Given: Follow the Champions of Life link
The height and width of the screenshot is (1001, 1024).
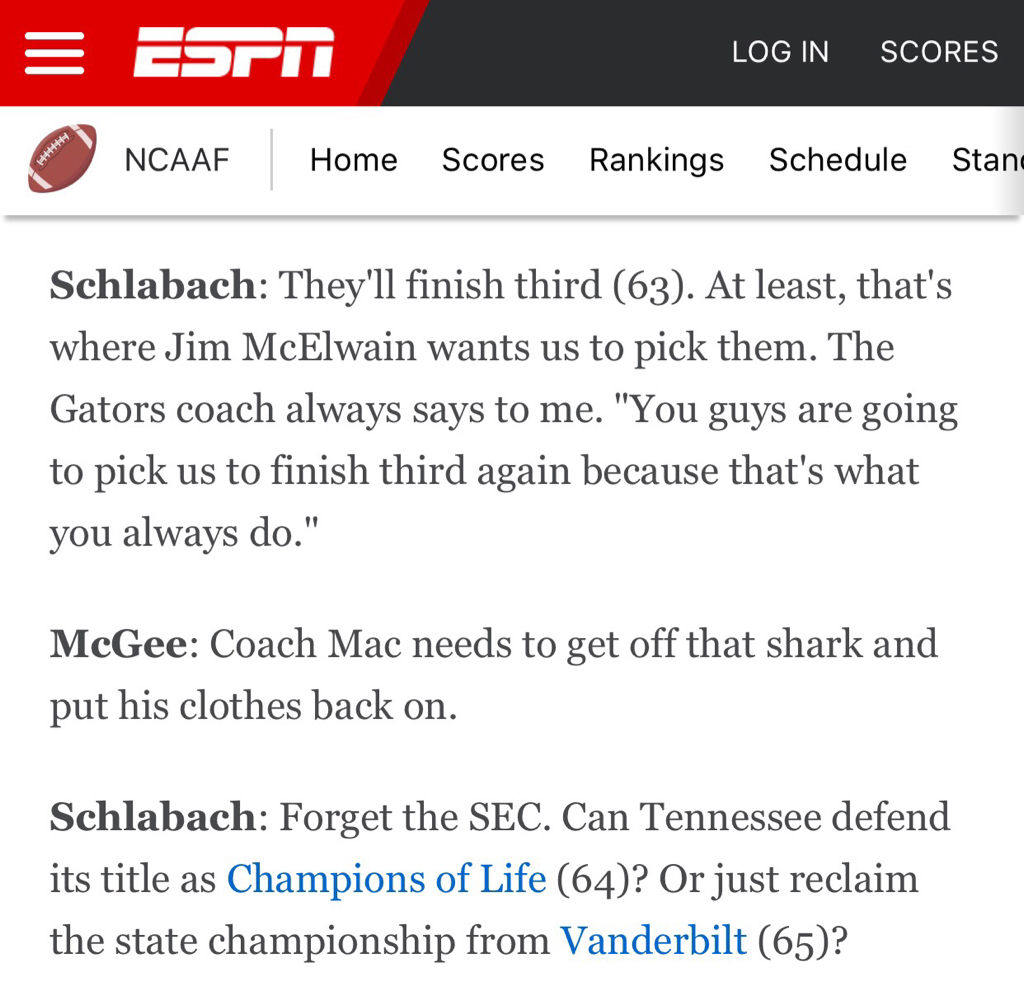Looking at the screenshot, I should click(386, 879).
